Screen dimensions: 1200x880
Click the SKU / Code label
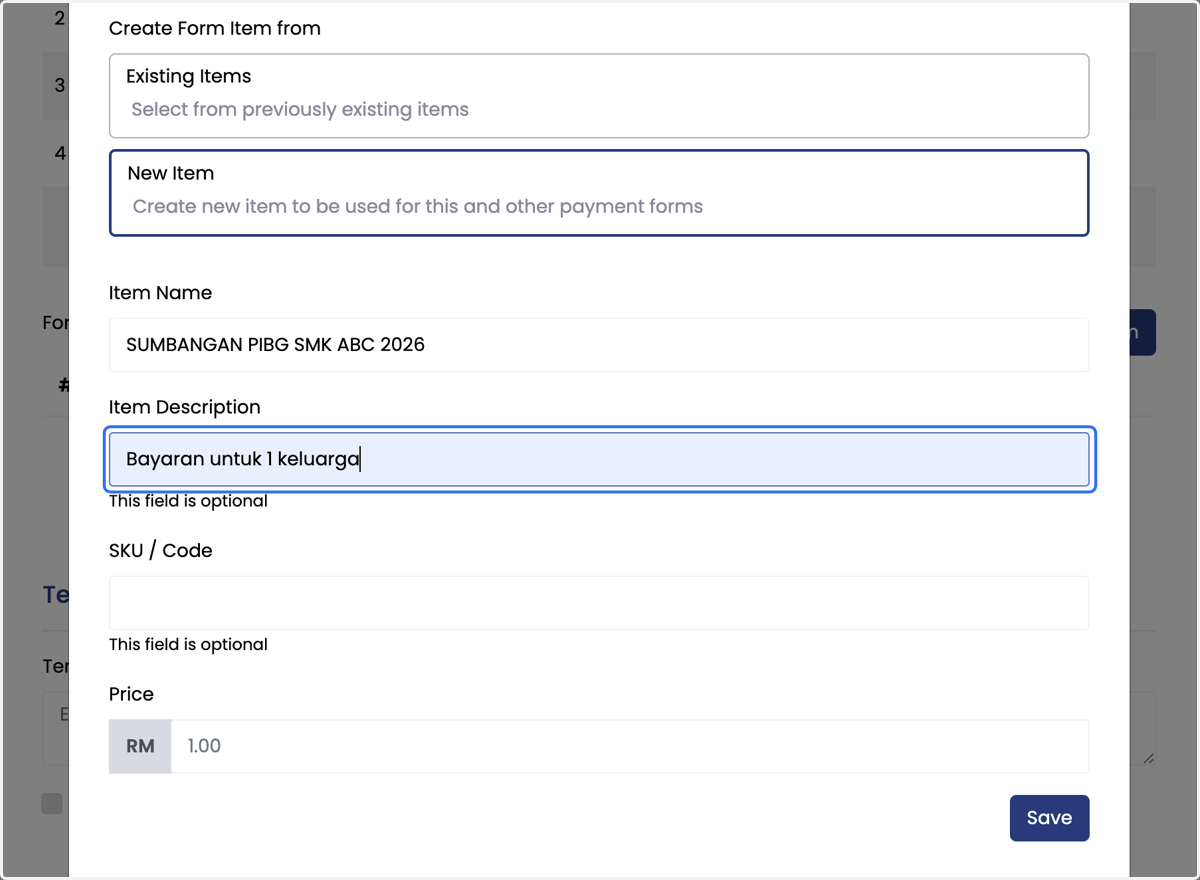pyautogui.click(x=161, y=551)
